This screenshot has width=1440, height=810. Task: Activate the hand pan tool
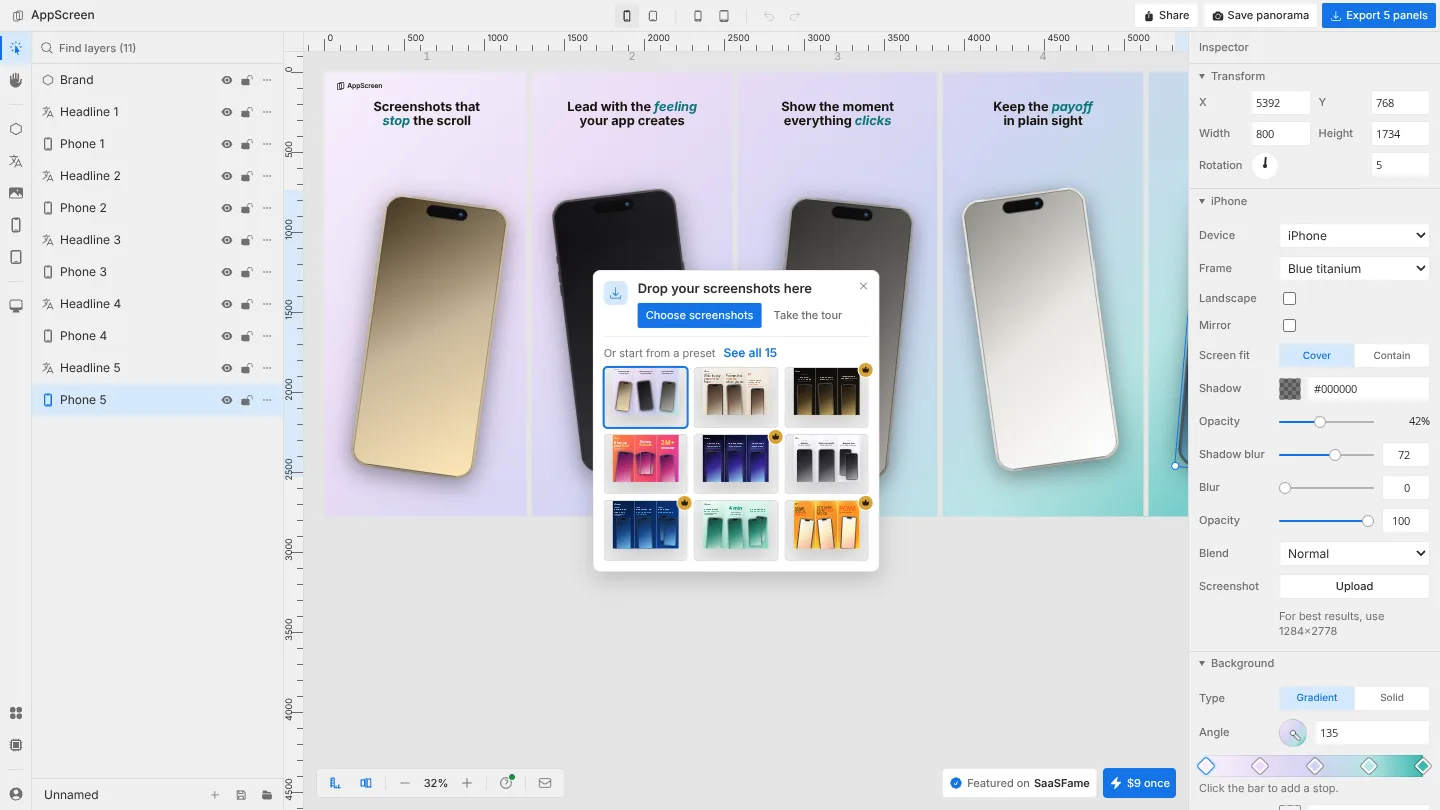(15, 80)
